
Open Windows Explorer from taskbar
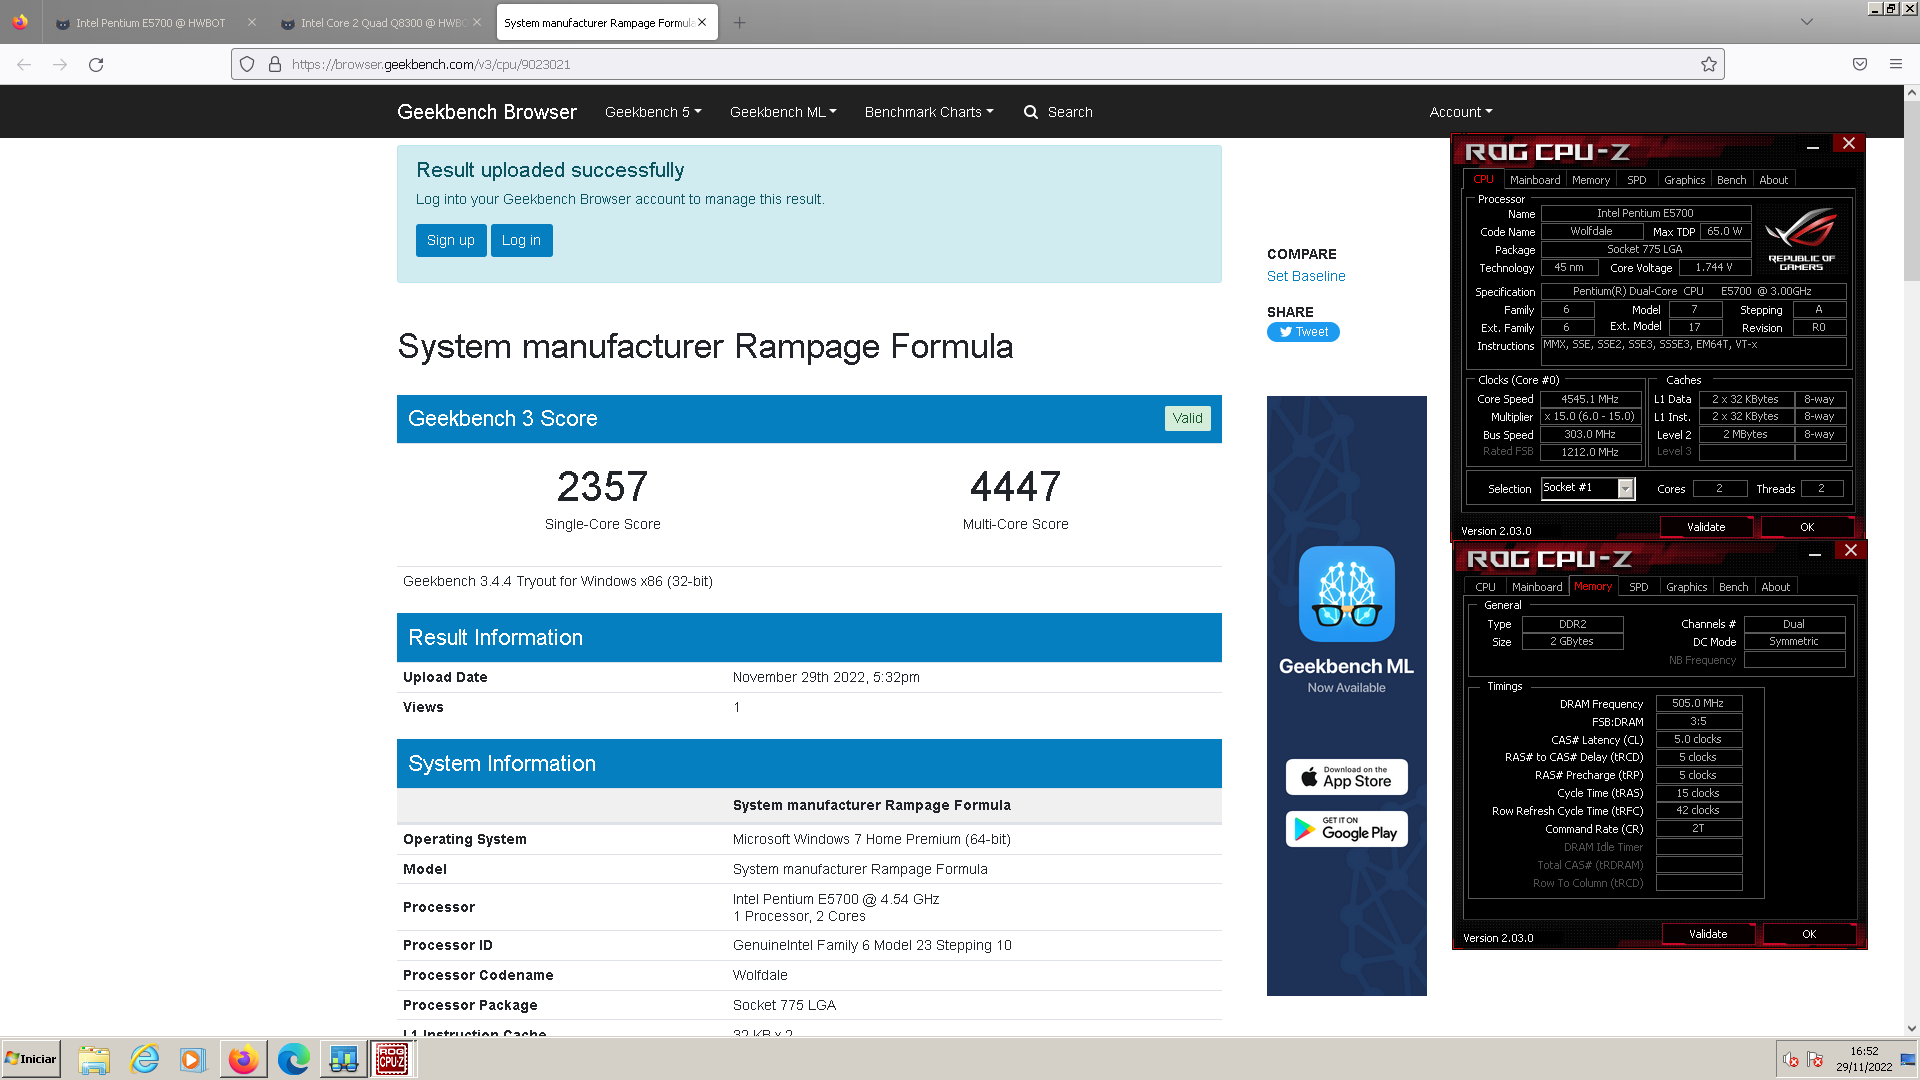point(94,1059)
